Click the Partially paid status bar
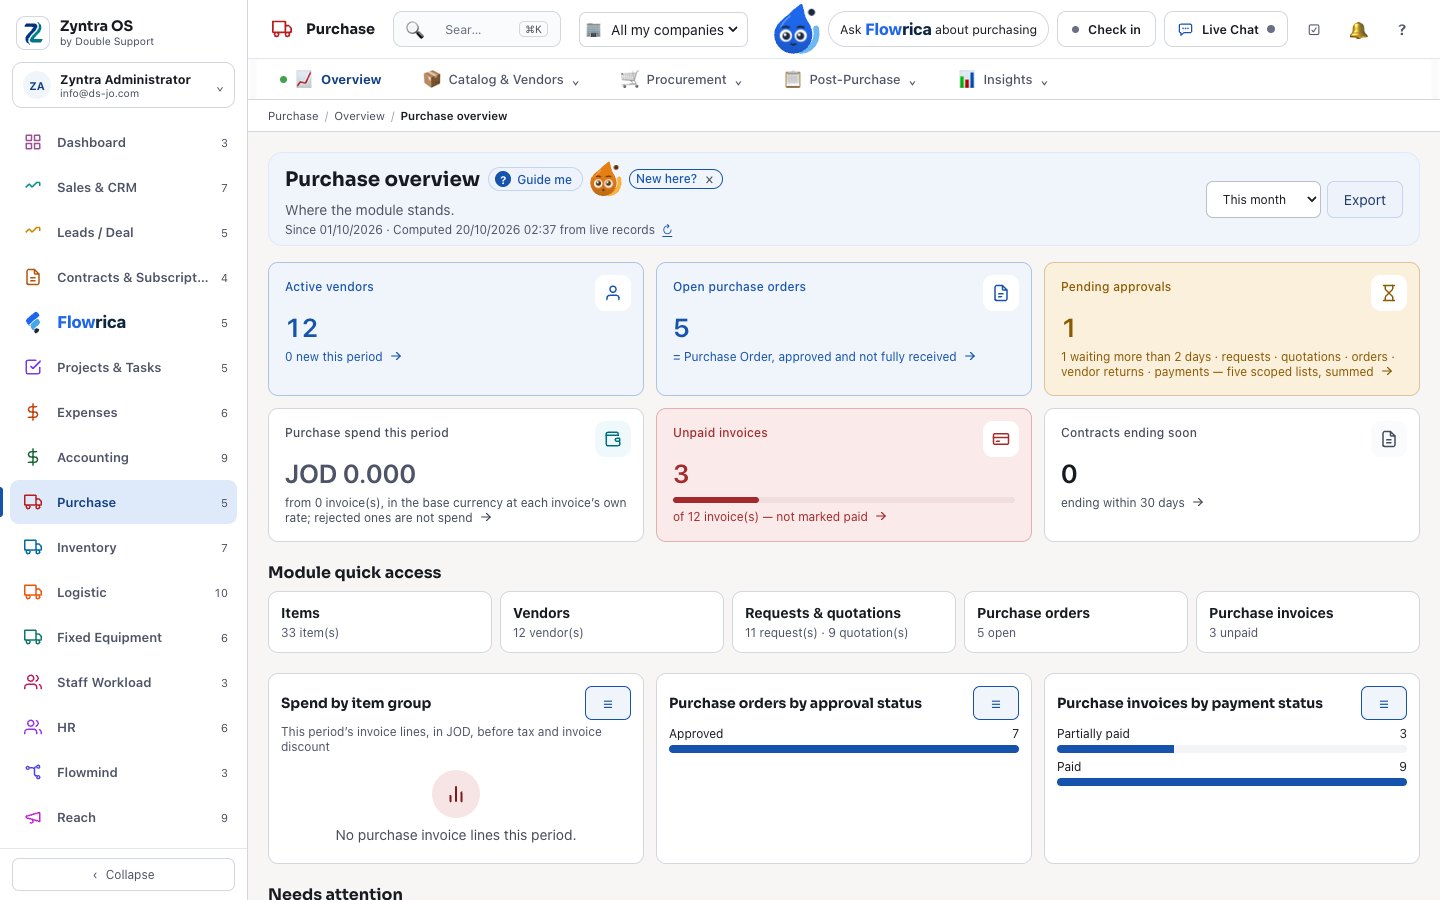This screenshot has height=900, width=1440. (1232, 749)
